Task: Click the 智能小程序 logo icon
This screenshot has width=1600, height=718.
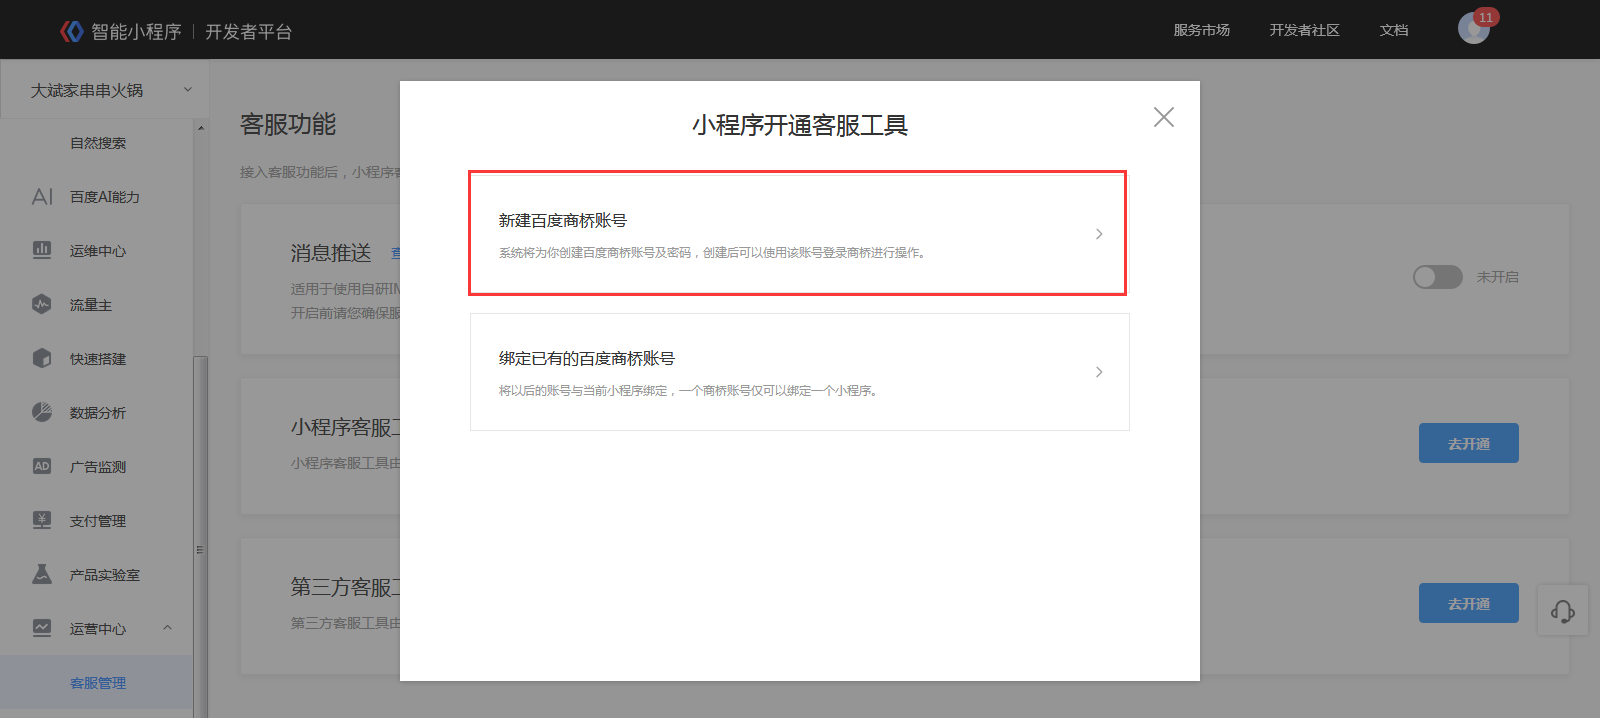Action: click(x=71, y=31)
